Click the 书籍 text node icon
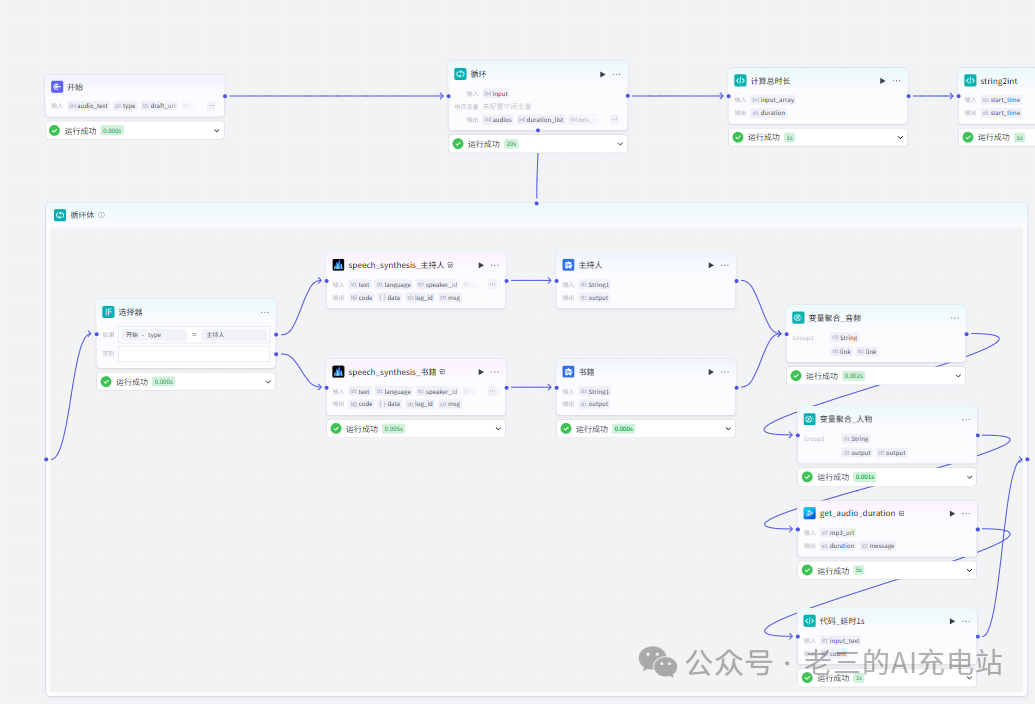The width and height of the screenshot is (1035, 704). tap(568, 371)
